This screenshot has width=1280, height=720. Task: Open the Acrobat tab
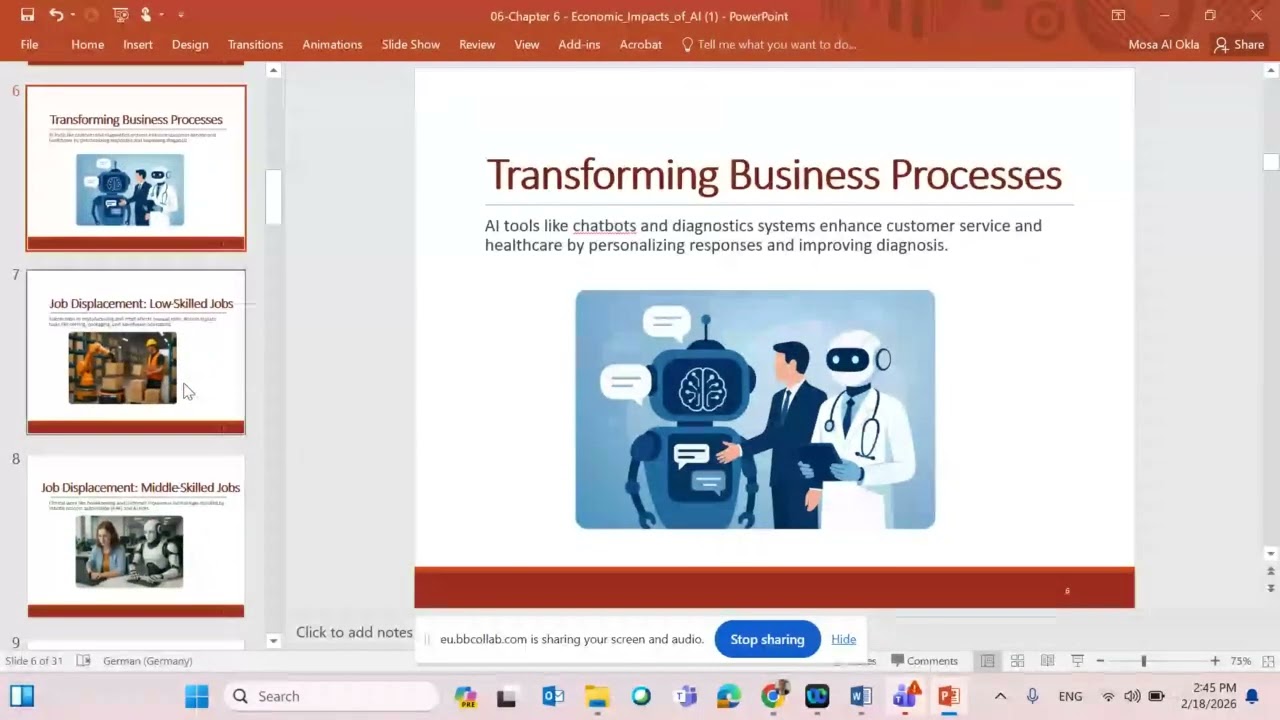click(641, 45)
